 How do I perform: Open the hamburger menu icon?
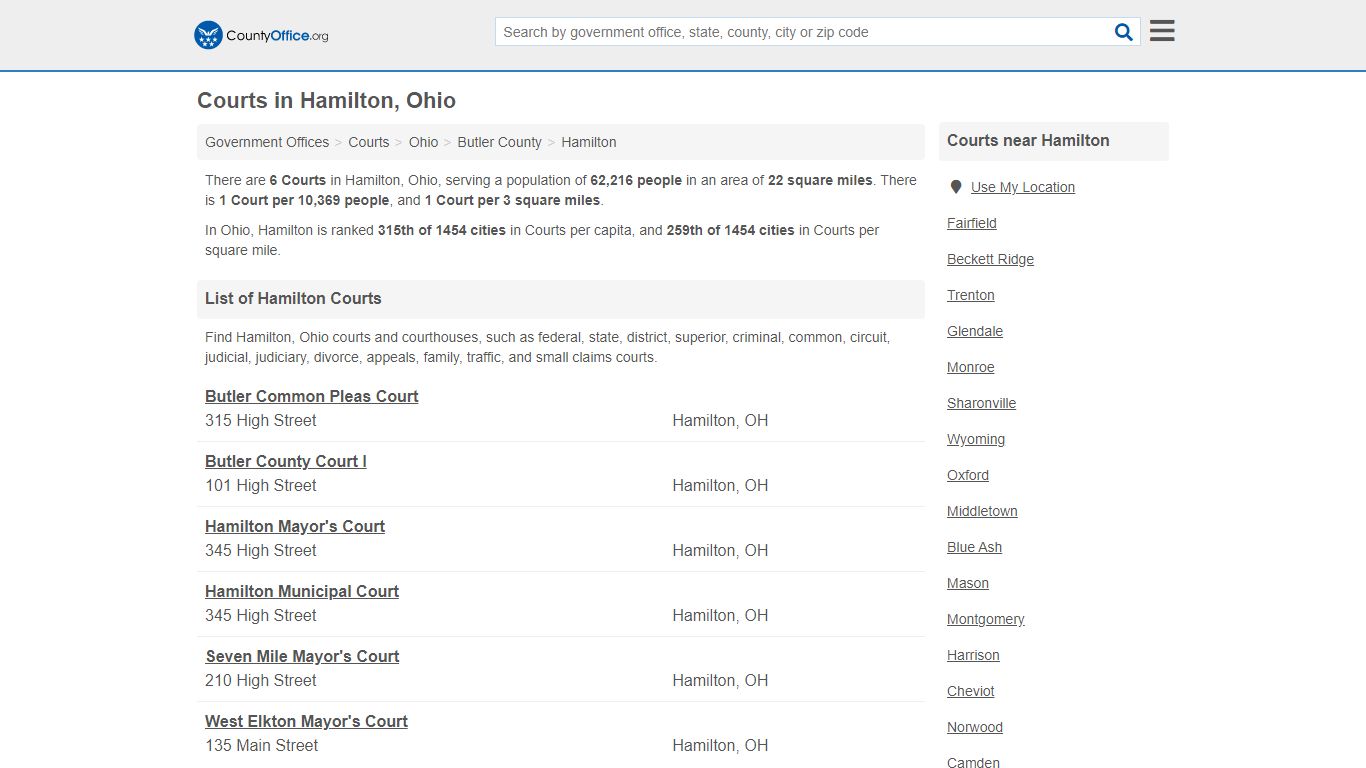(x=1162, y=31)
